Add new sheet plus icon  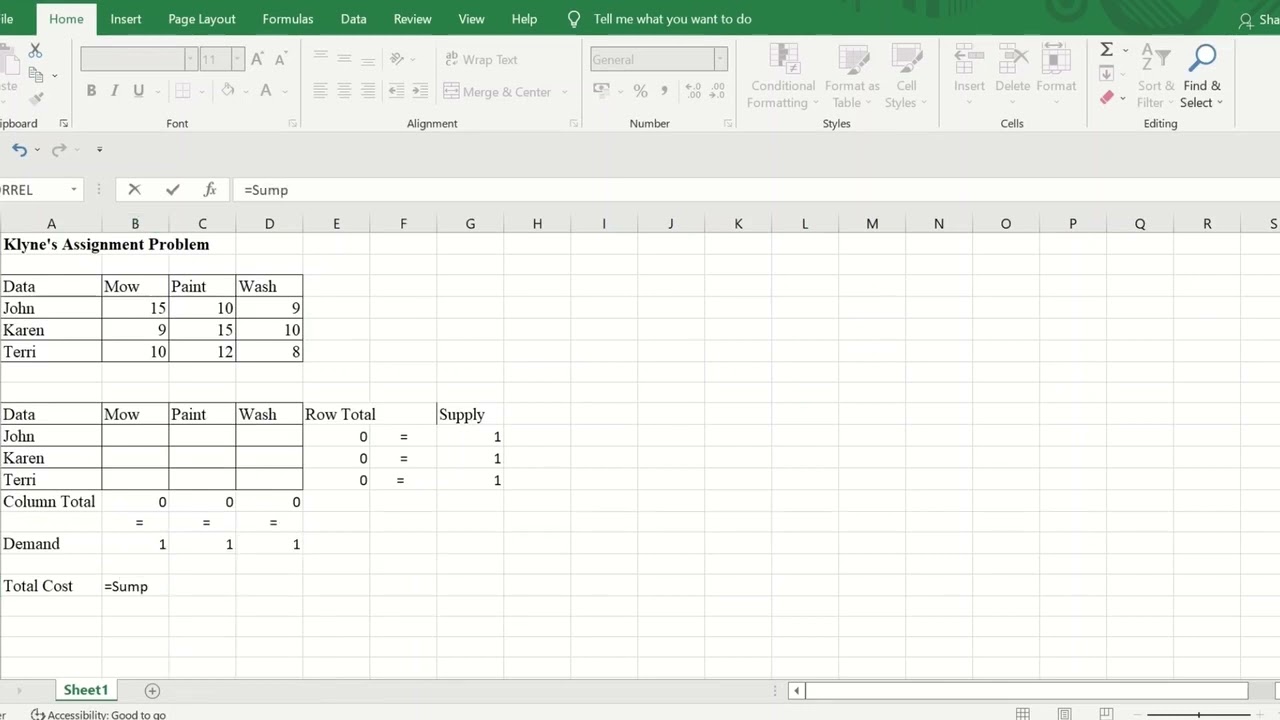tap(152, 690)
